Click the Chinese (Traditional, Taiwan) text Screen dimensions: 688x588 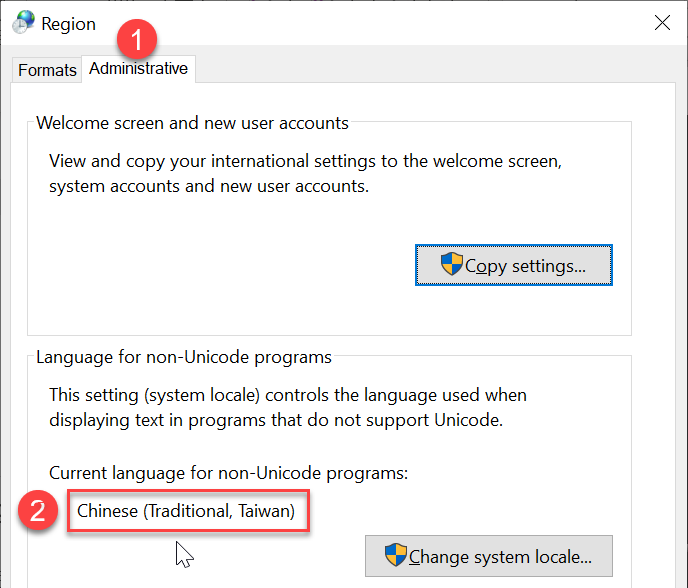(186, 511)
